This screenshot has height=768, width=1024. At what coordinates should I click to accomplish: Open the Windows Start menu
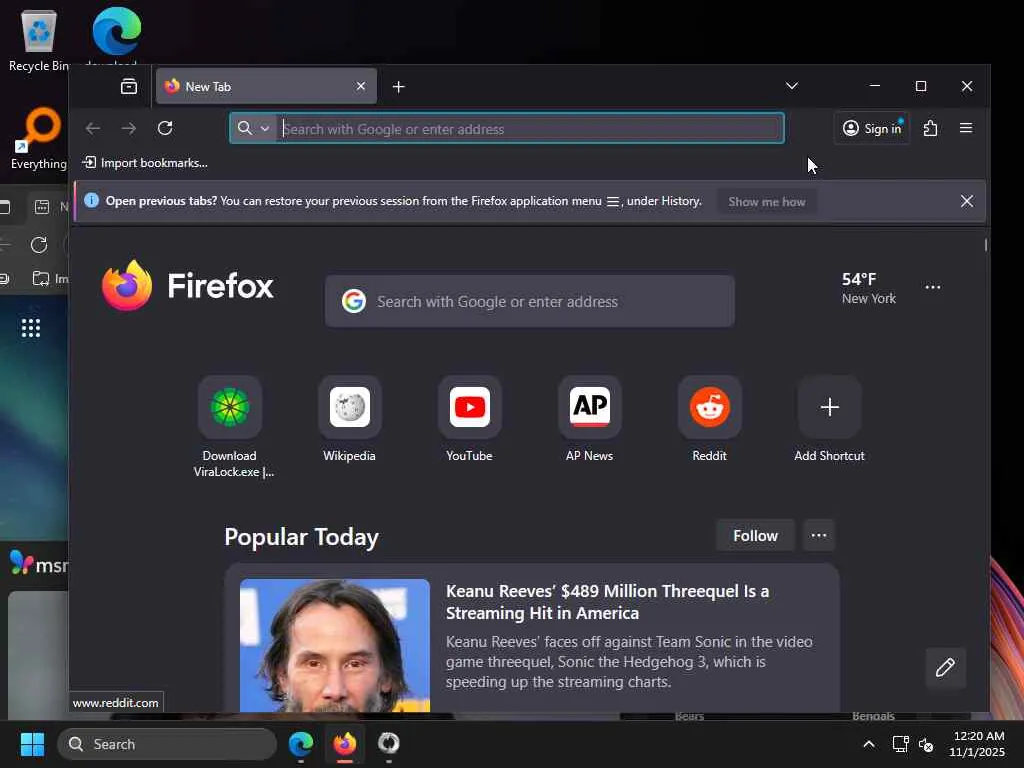[x=32, y=744]
